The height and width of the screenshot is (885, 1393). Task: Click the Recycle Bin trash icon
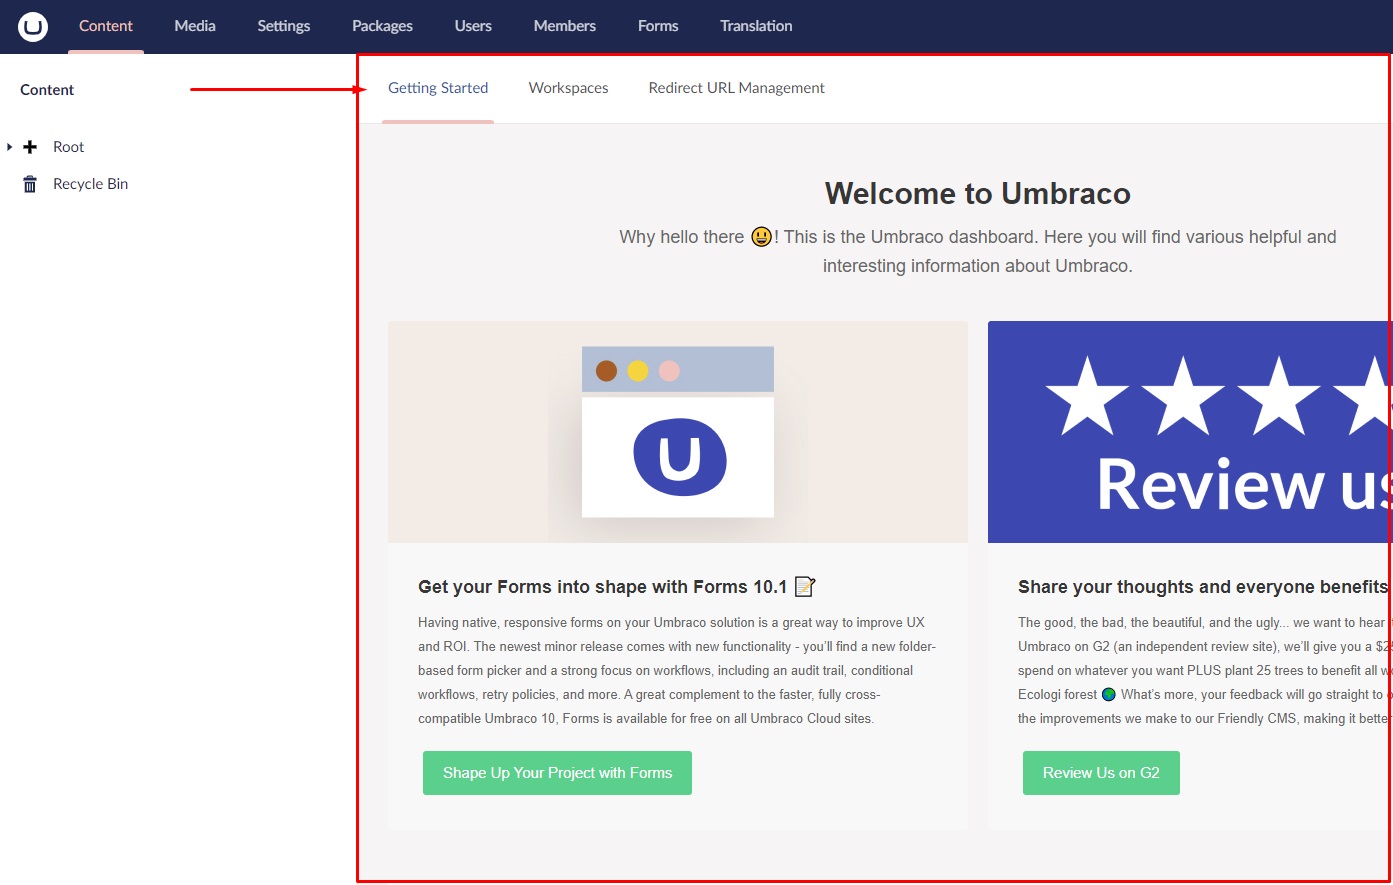pyautogui.click(x=30, y=184)
